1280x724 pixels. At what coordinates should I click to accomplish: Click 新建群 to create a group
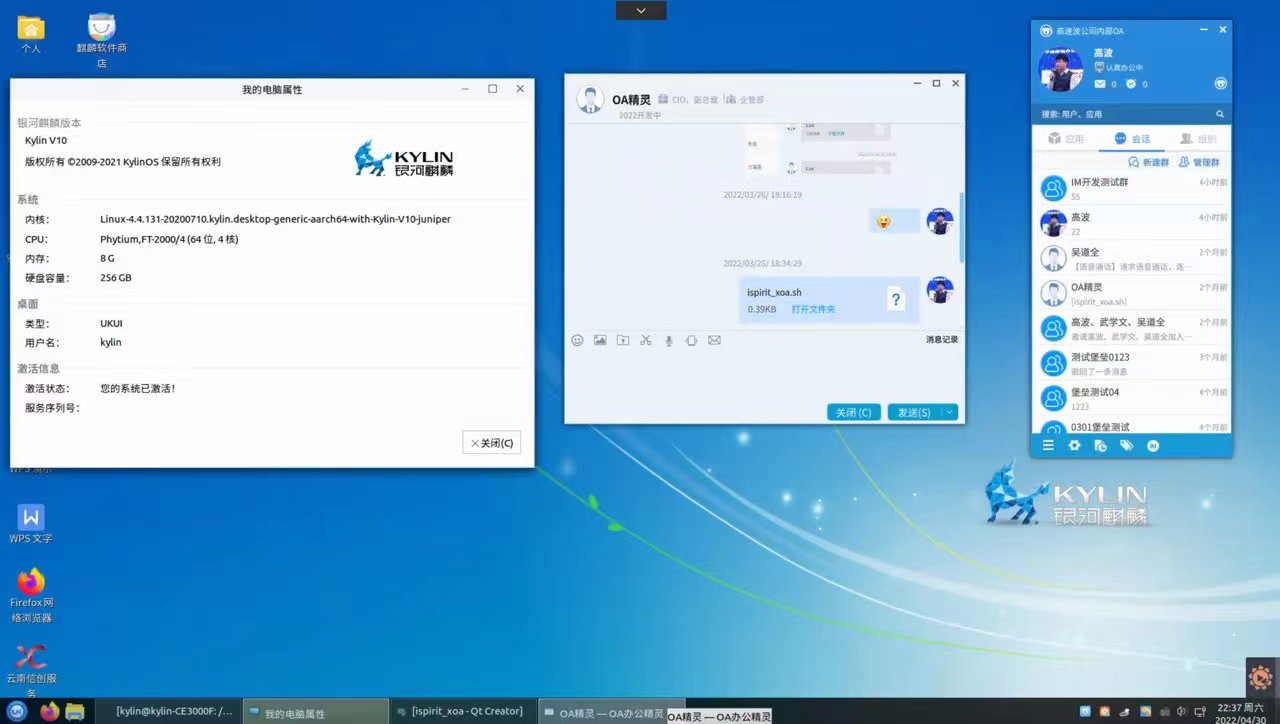point(1148,162)
